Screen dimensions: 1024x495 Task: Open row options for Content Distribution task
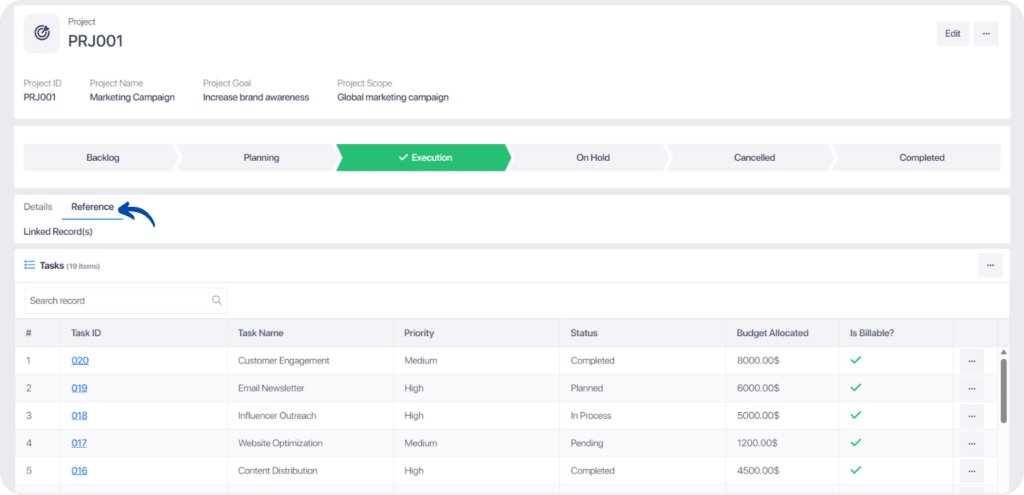point(972,471)
